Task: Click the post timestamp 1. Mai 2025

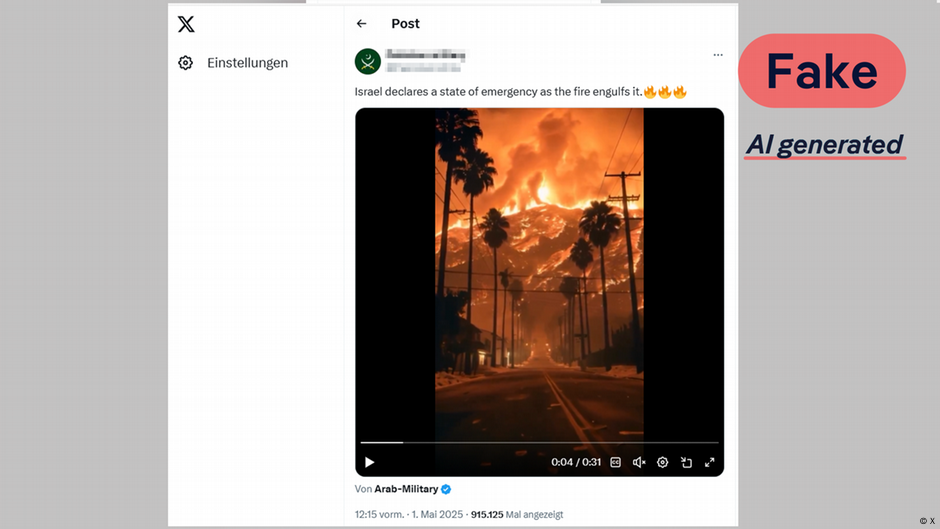Action: pyautogui.click(x=437, y=515)
